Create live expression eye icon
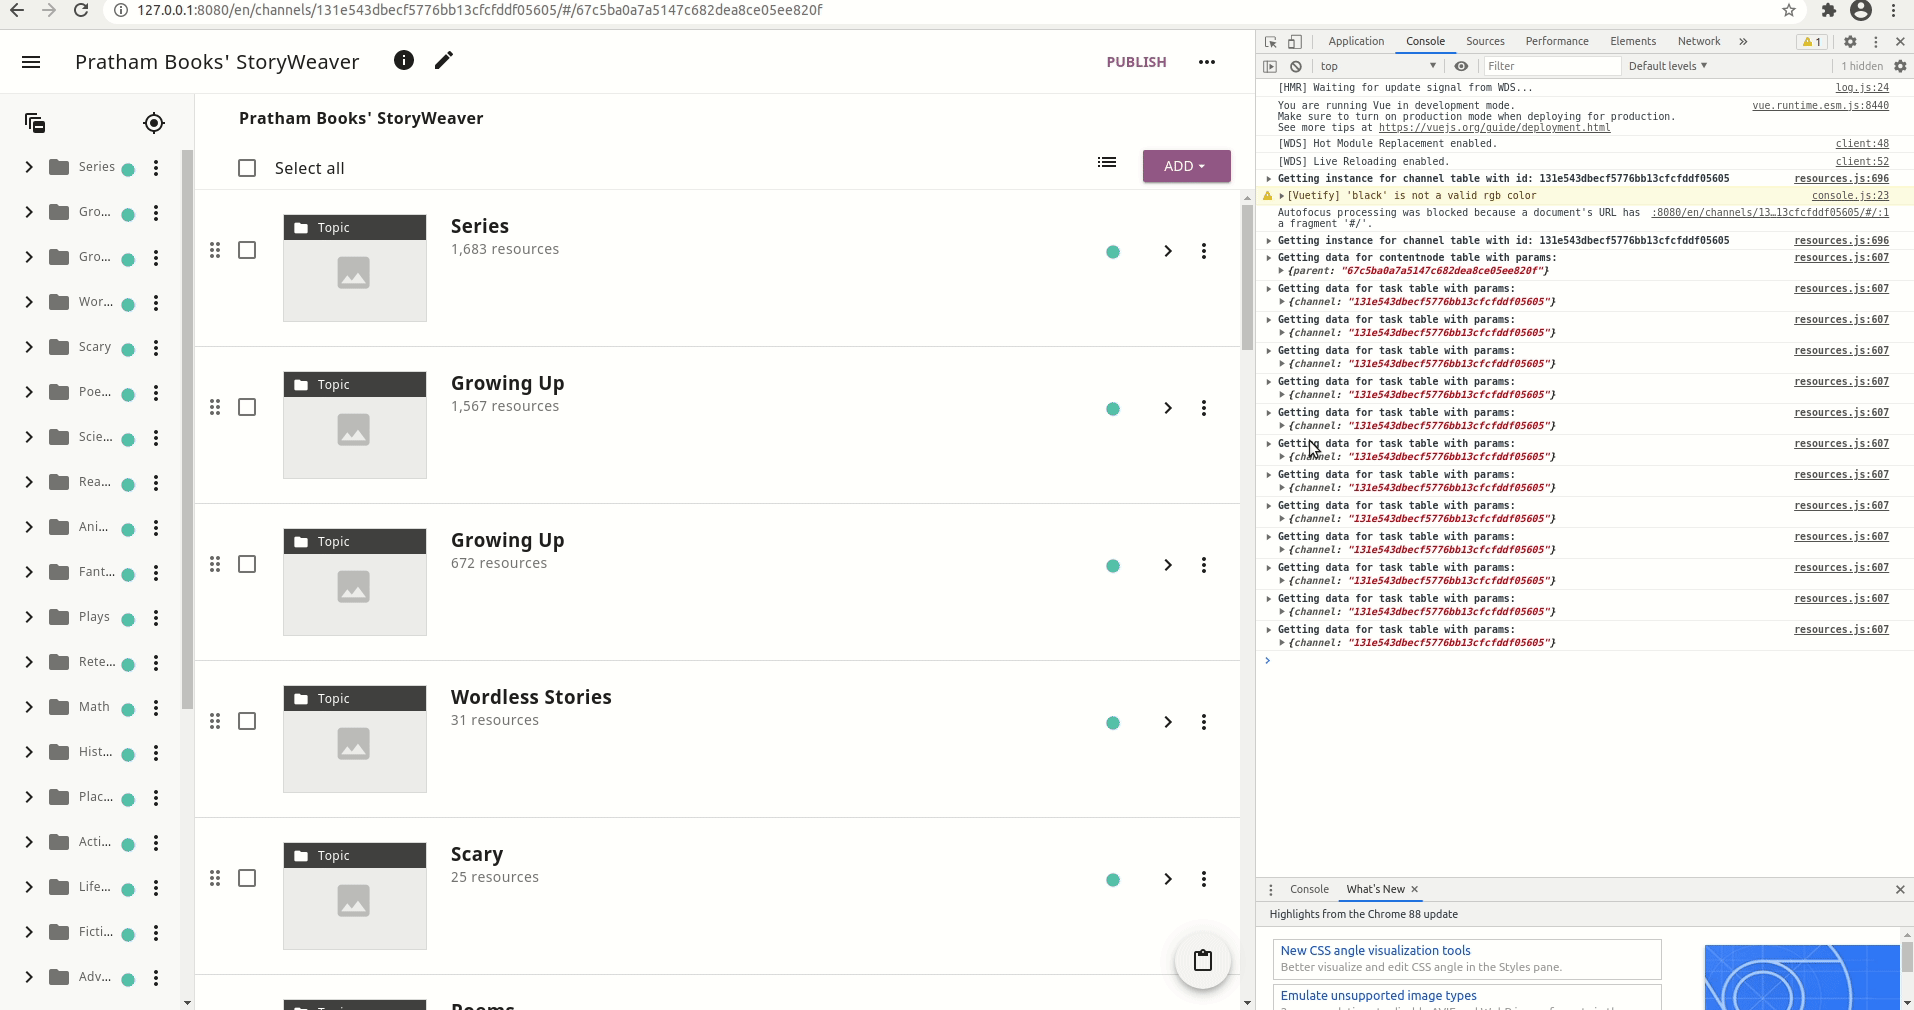 tap(1461, 66)
